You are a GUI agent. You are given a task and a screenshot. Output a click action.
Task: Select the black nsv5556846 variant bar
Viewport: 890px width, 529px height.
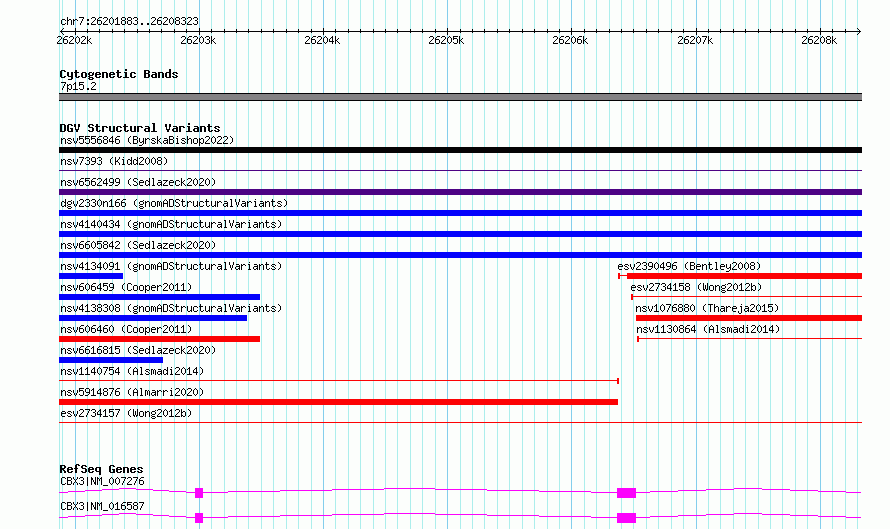click(460, 150)
